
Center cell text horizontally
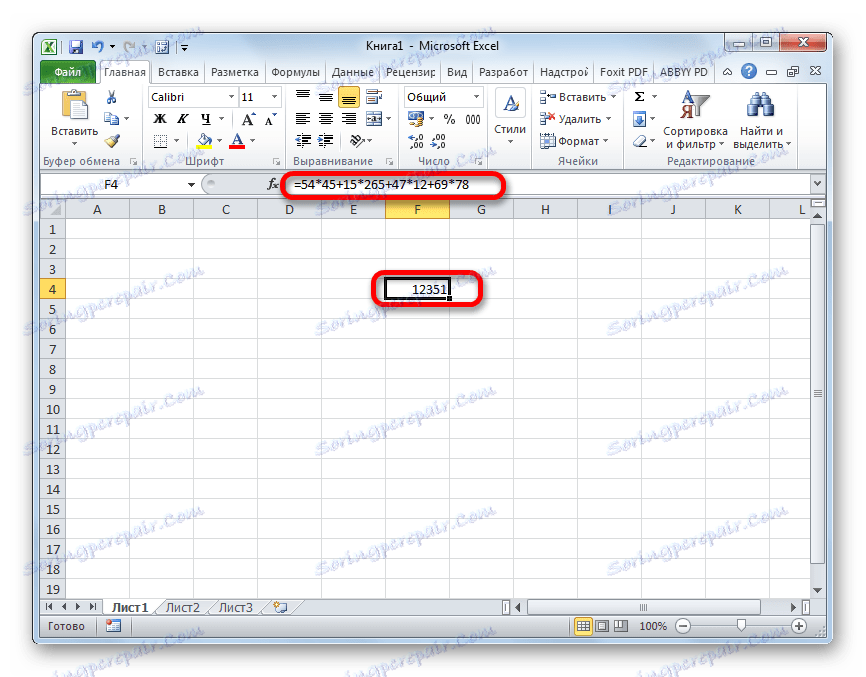coord(326,119)
